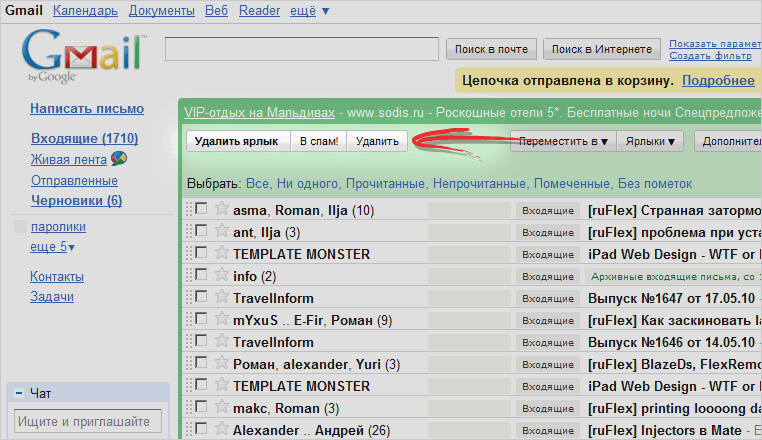The height and width of the screenshot is (440, 762).
Task: Open Черновики (6) folder
Action: point(77,201)
